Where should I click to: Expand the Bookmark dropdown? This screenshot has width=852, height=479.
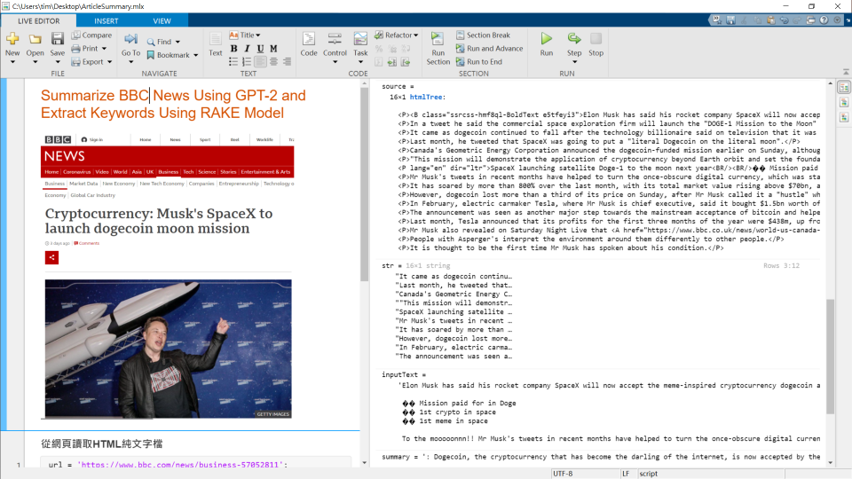click(196, 55)
